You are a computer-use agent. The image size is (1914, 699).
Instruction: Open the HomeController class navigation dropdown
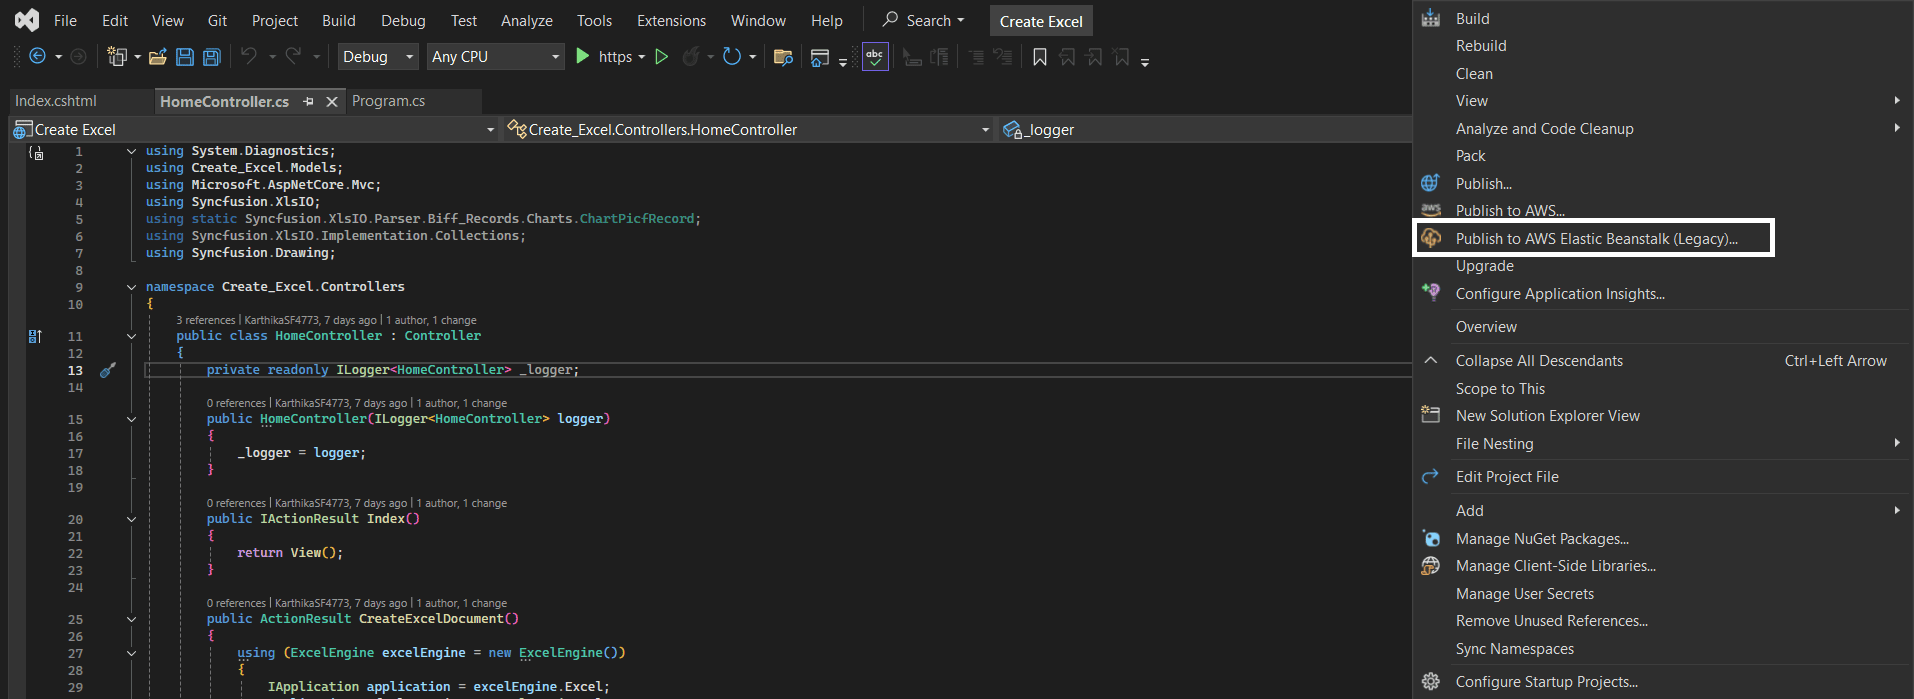click(x=748, y=130)
